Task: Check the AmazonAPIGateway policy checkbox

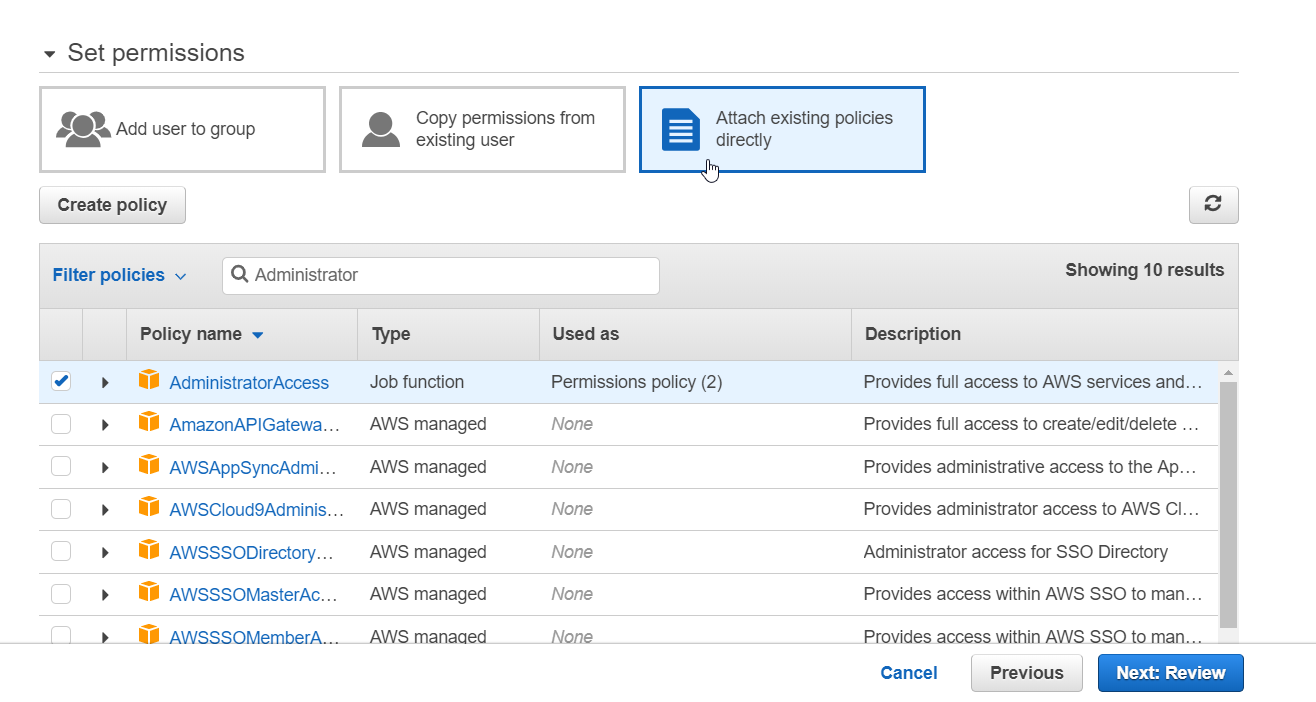Action: click(61, 424)
